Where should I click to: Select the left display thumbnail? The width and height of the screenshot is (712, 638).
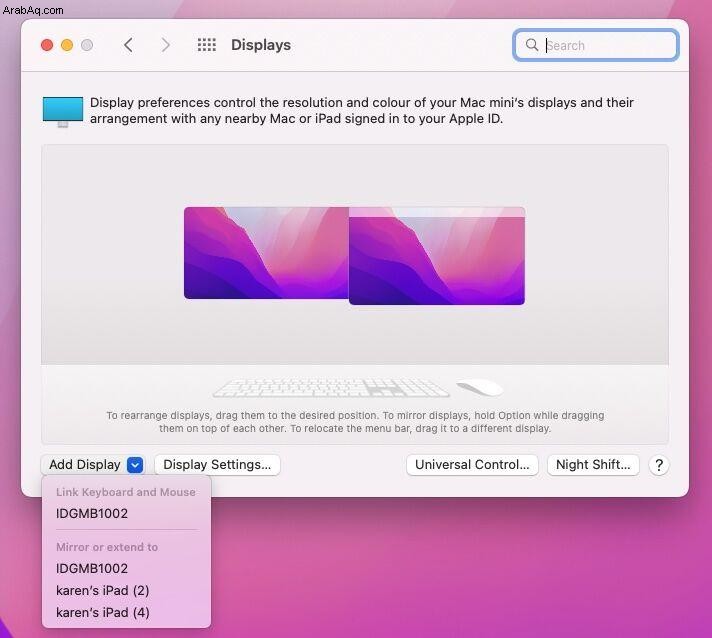tap(267, 253)
